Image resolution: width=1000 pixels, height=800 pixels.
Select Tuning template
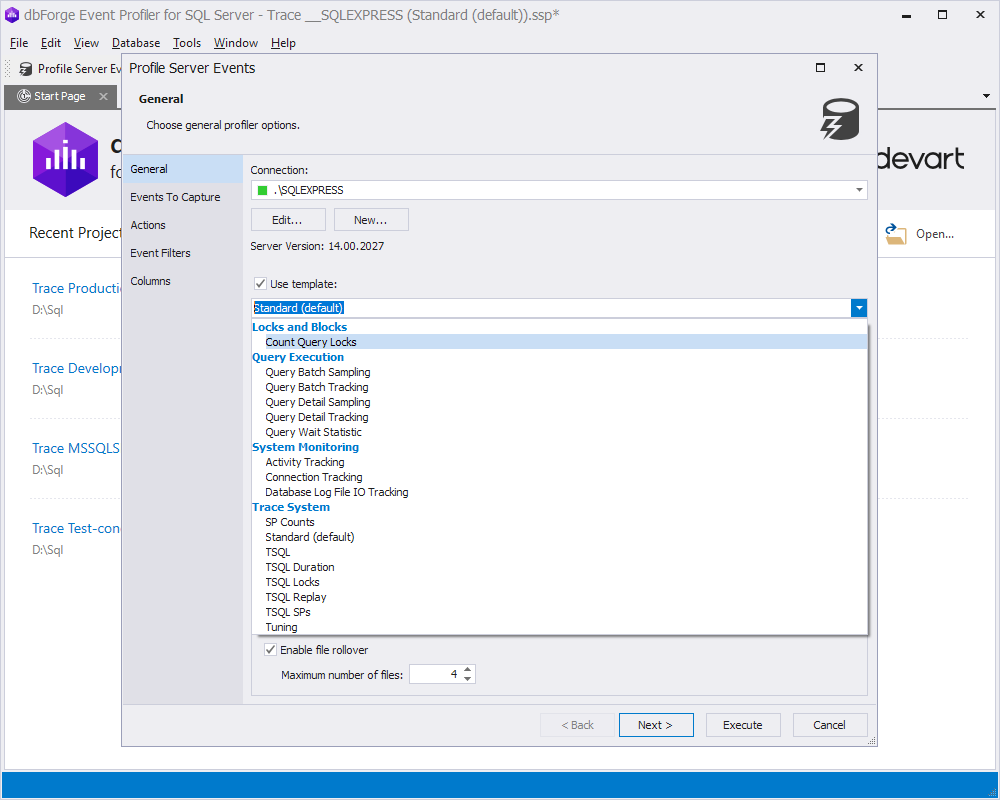click(x=560, y=627)
